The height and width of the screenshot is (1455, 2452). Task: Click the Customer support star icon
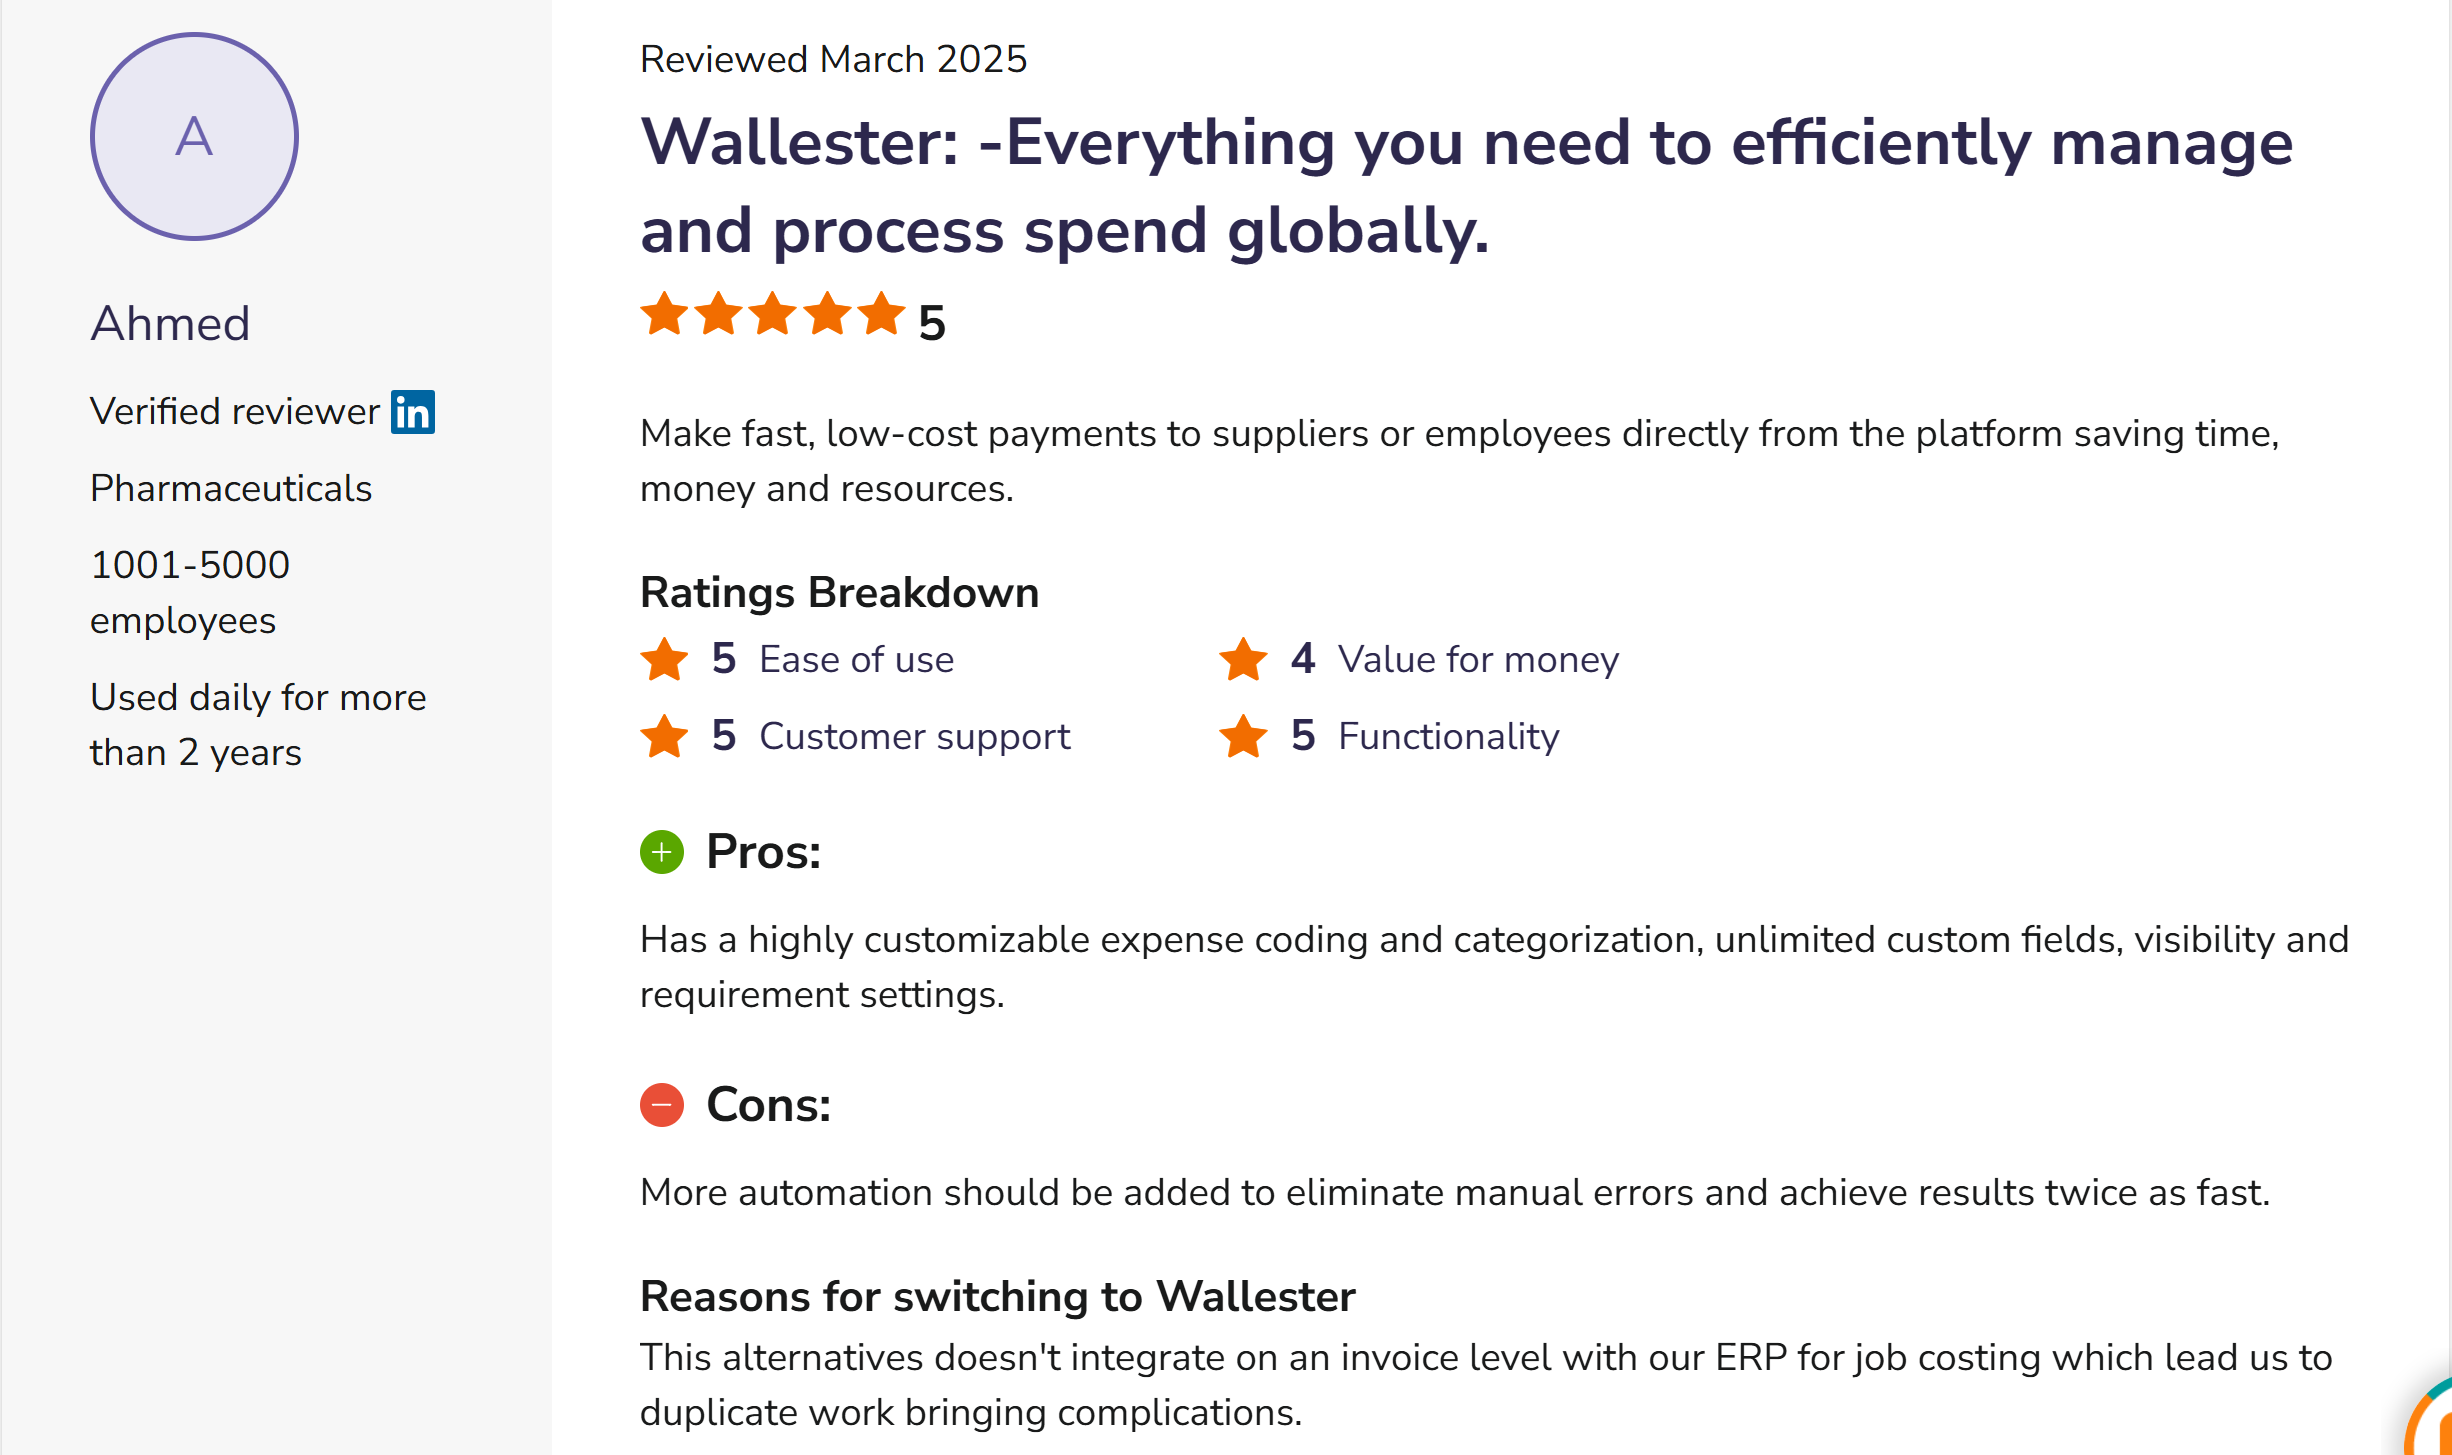[664, 737]
